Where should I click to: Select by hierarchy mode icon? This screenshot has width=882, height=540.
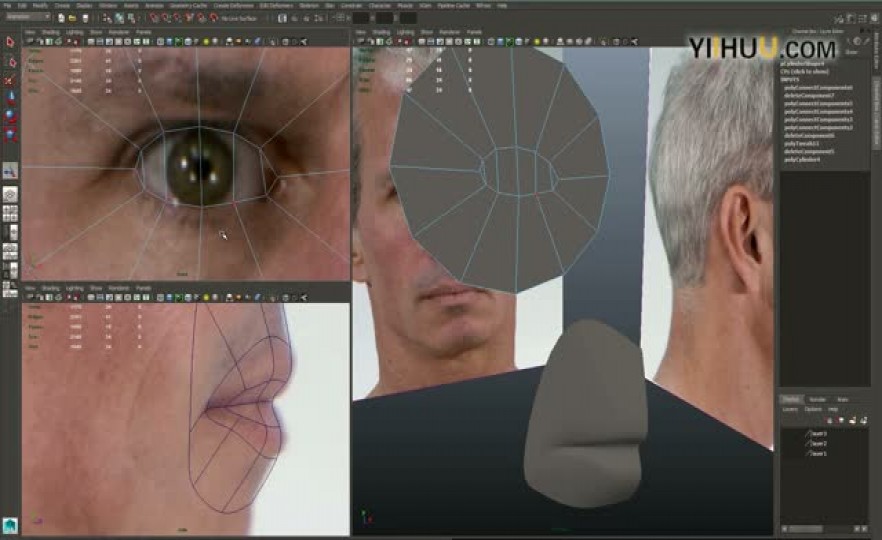107,18
